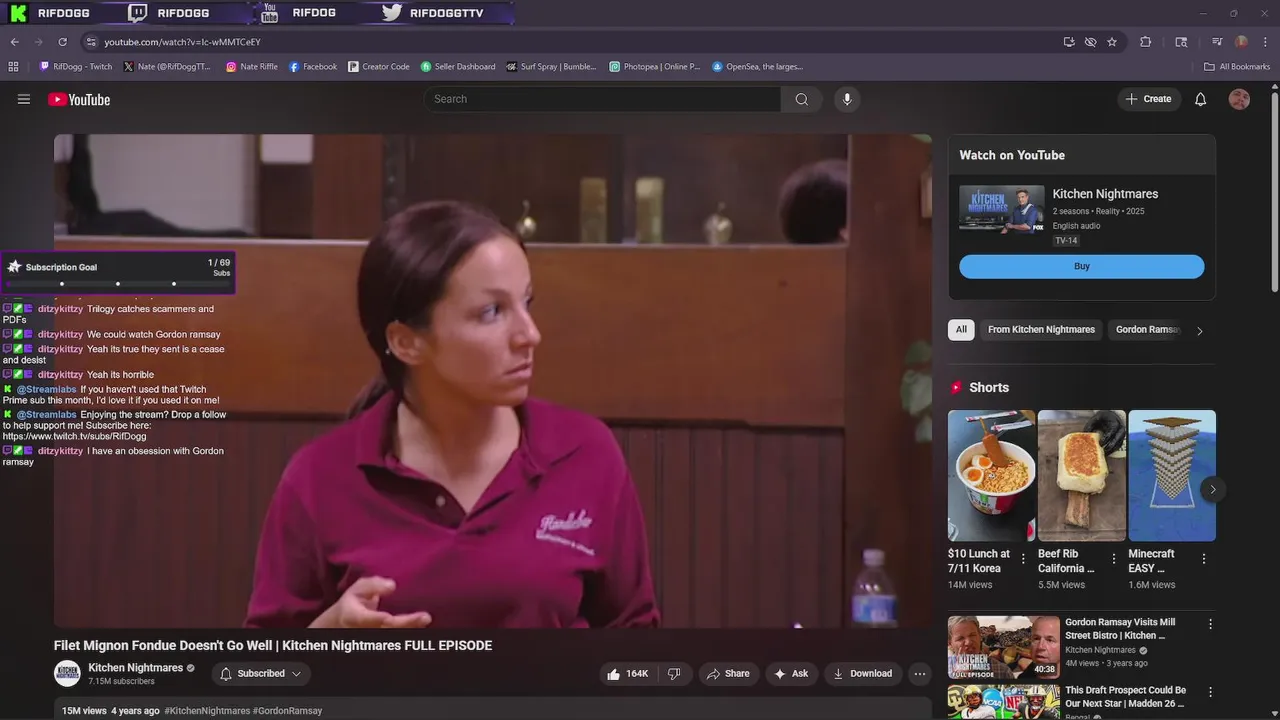Open Seller Dashboard bookmark

coord(458,67)
